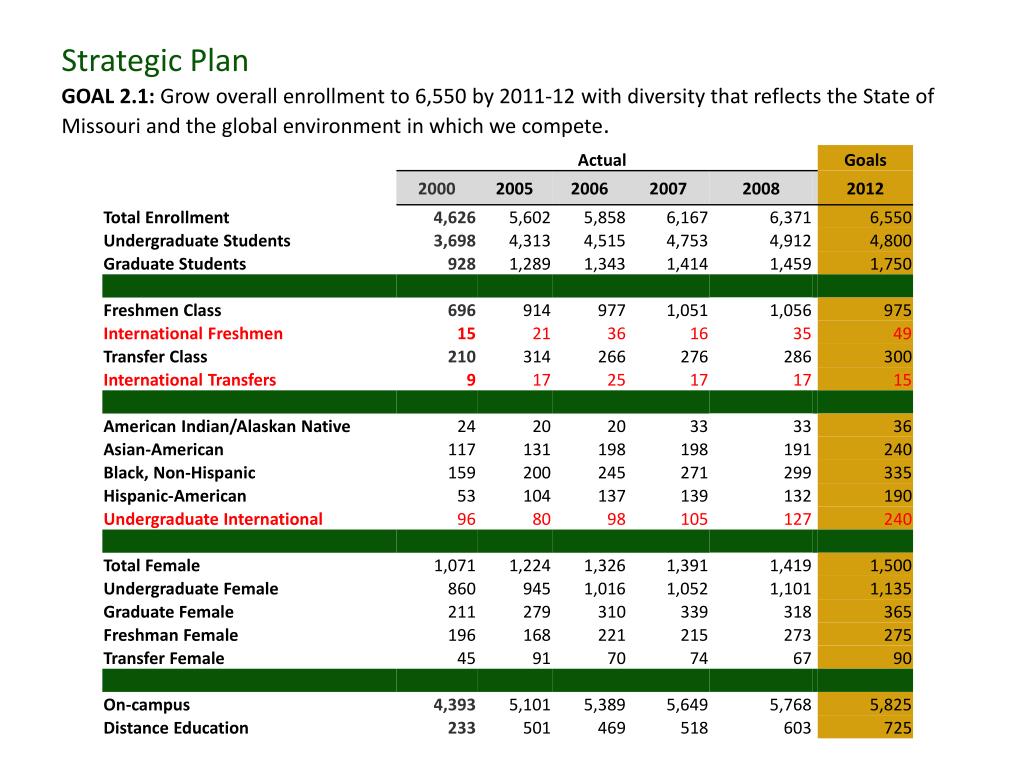Image resolution: width=1024 pixels, height=768 pixels.
Task: Select Undergraduate Female goal value 1,135
Action: 891,589
